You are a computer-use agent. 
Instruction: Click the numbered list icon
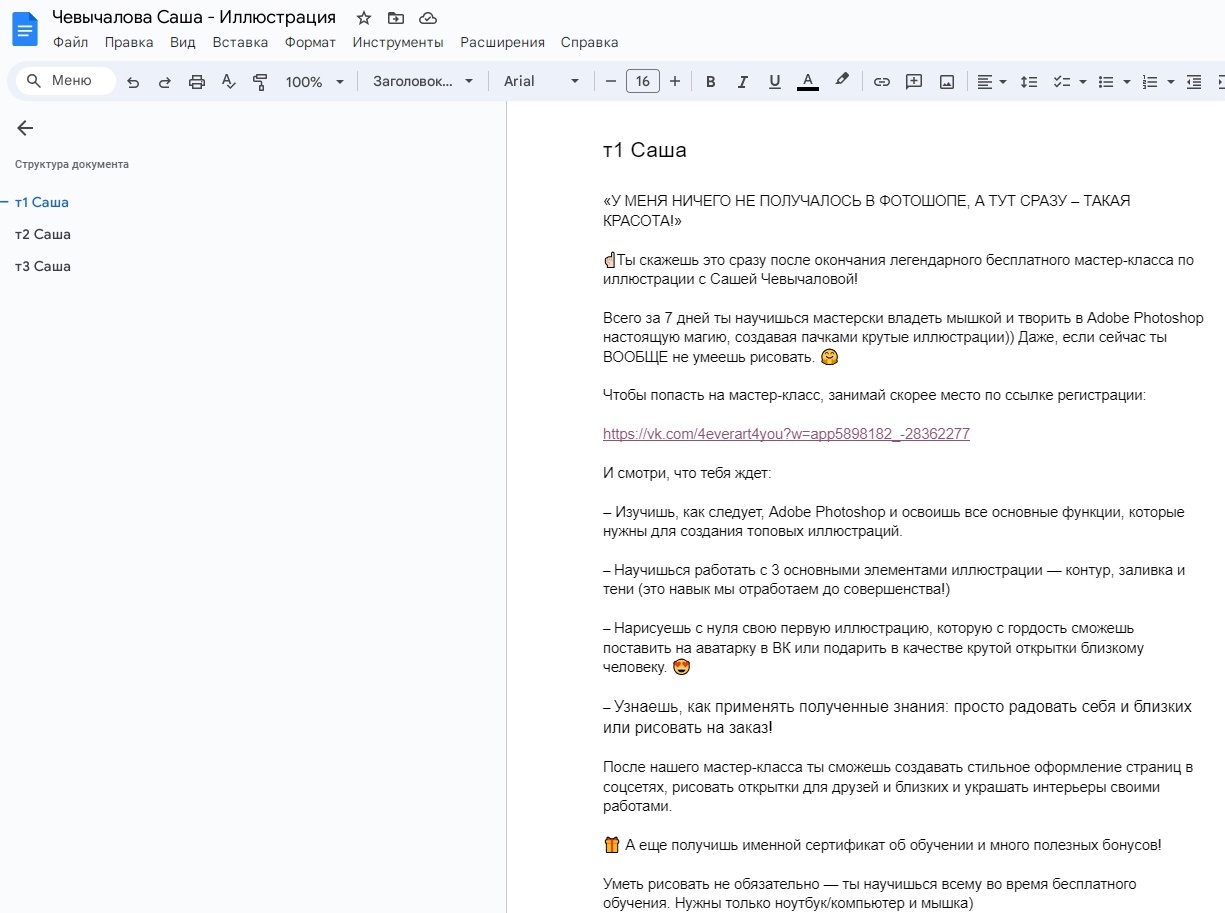pyautogui.click(x=1150, y=82)
